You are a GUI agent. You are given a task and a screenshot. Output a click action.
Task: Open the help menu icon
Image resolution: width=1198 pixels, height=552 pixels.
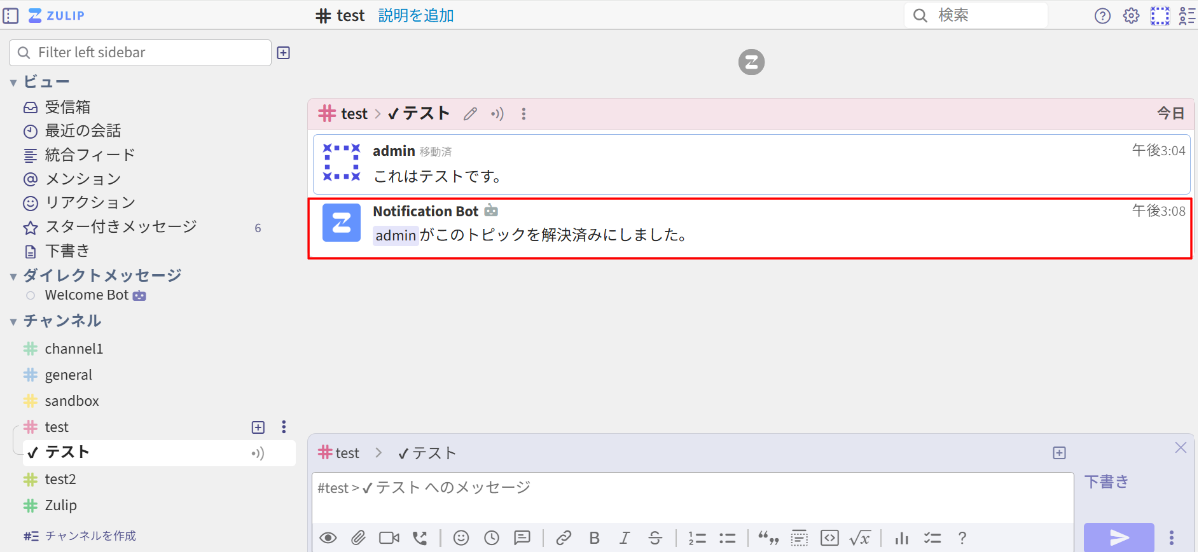click(x=1102, y=16)
